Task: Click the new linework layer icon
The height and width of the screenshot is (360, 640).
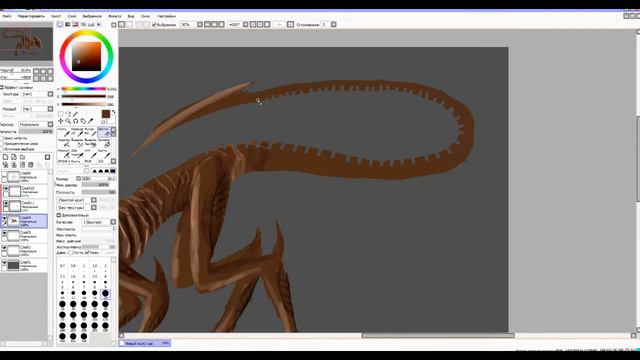Action: (14, 157)
